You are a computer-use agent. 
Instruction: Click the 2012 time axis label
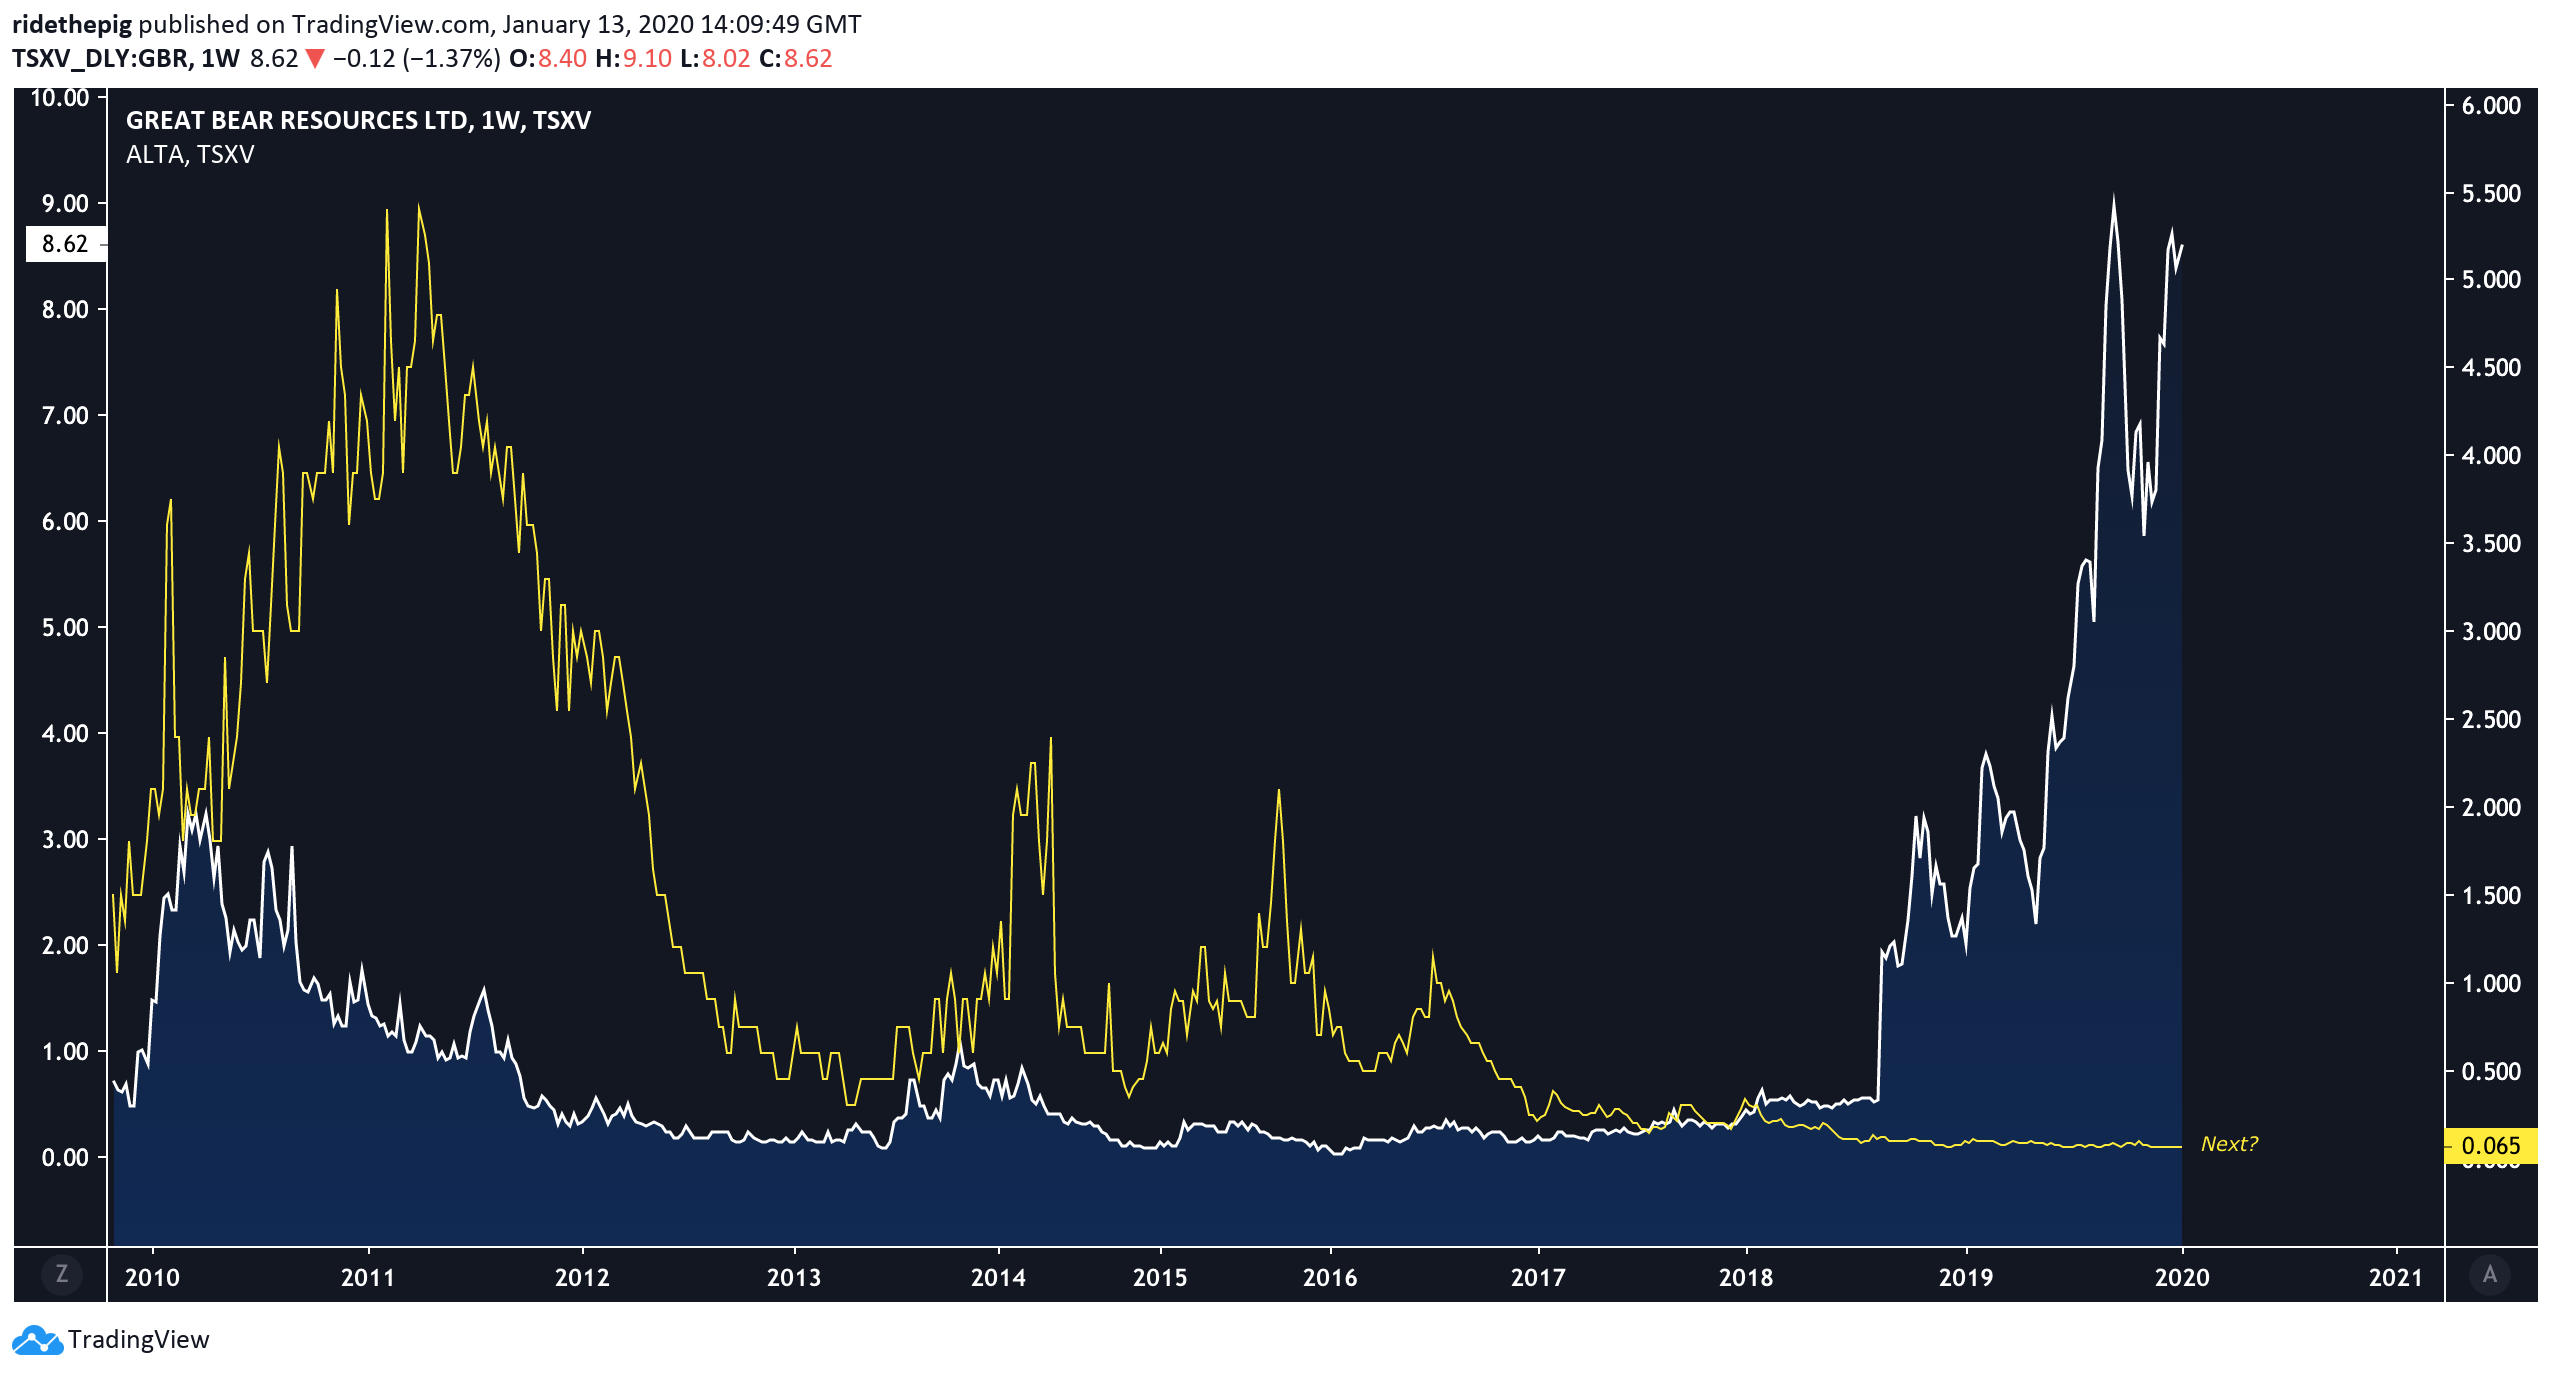point(582,1277)
